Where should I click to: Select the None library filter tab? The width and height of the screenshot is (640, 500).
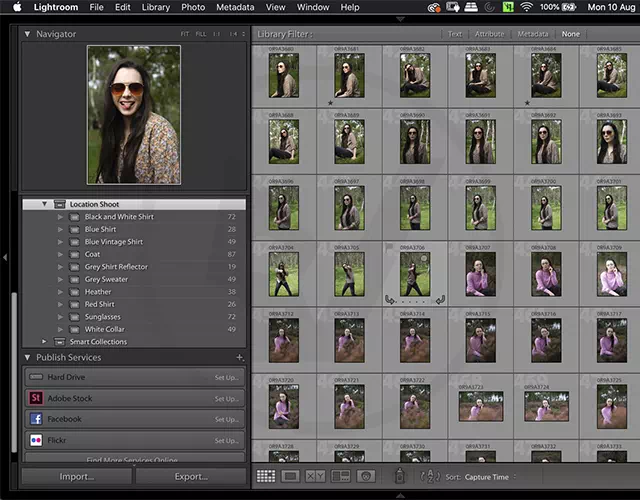click(571, 34)
